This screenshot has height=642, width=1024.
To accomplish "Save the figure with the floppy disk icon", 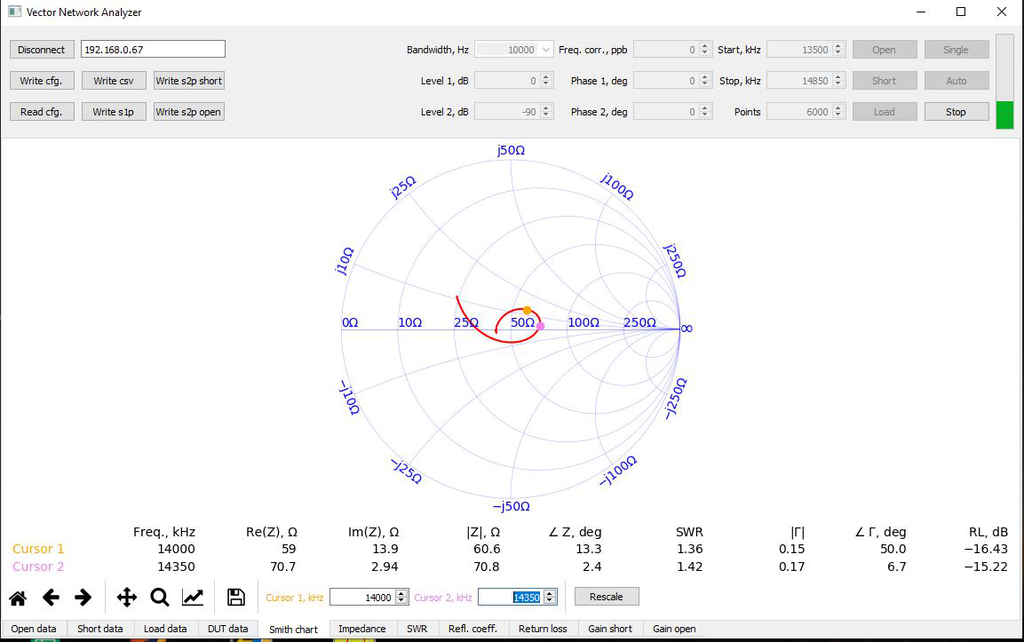I will click(236, 598).
